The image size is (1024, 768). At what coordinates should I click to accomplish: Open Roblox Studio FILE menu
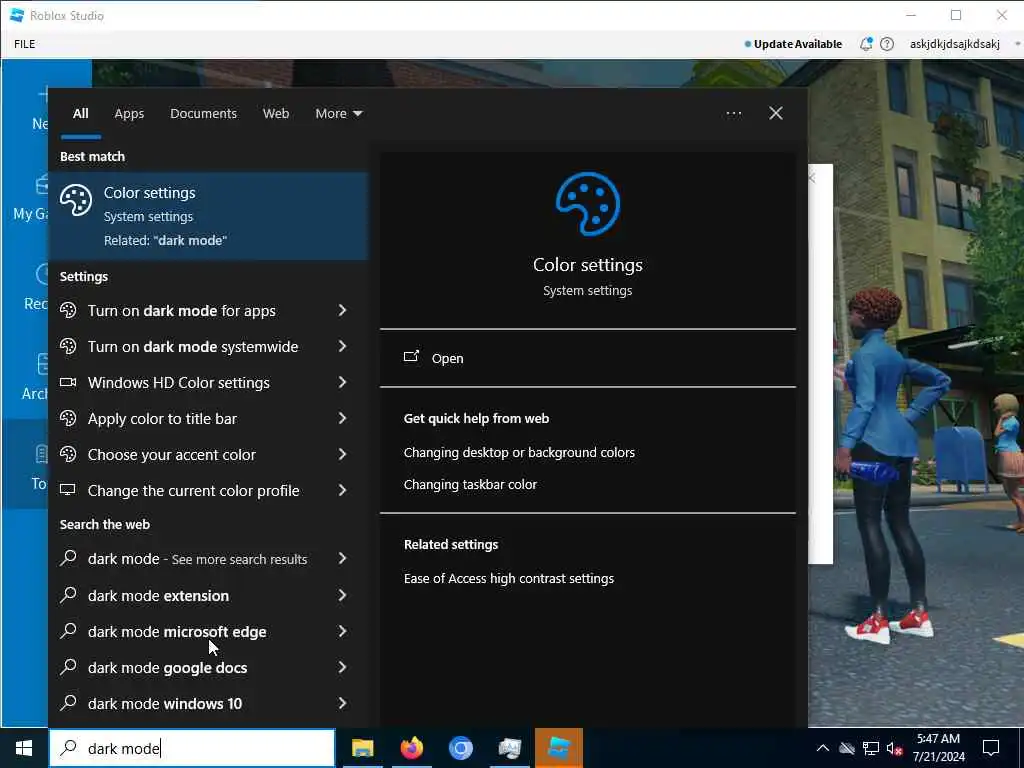tap(25, 44)
